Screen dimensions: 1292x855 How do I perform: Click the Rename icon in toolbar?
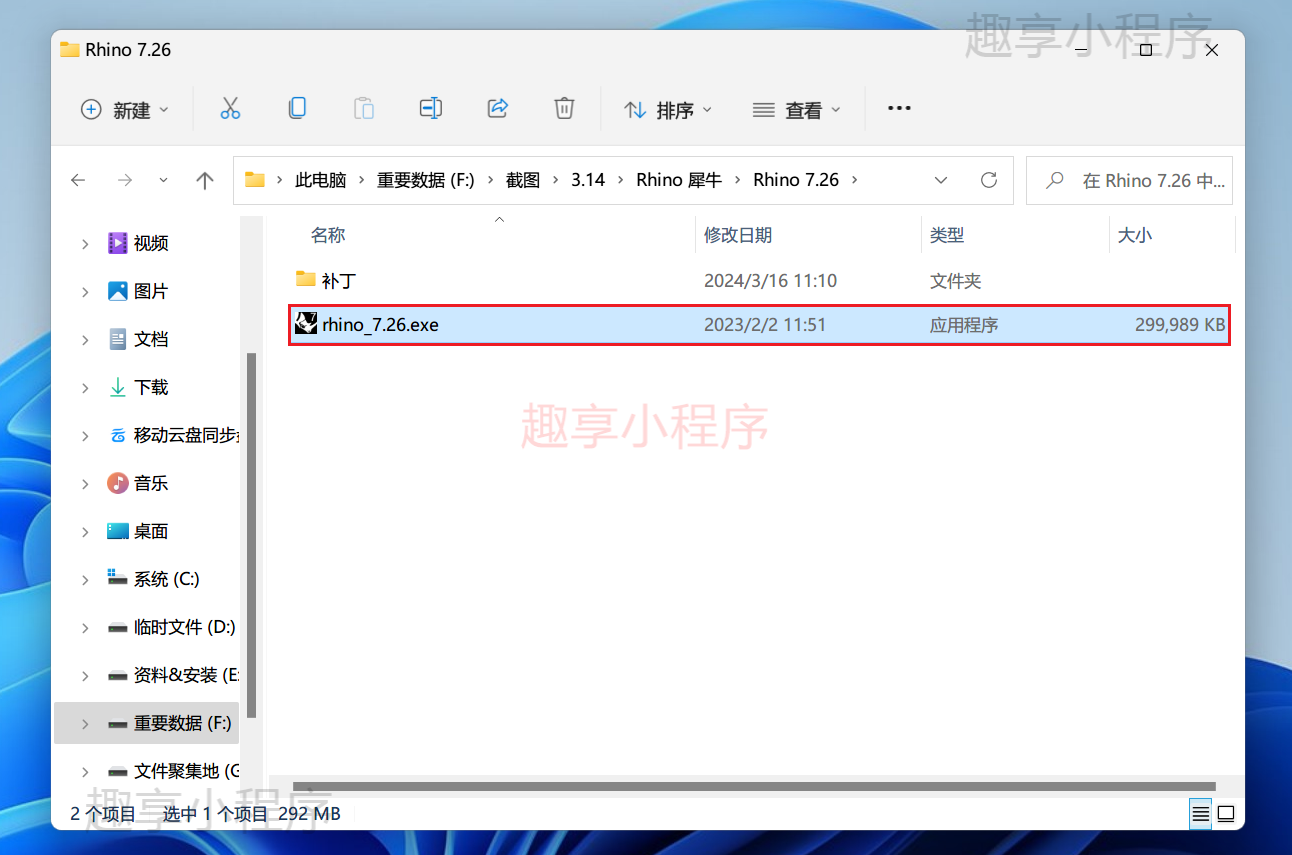[x=431, y=108]
